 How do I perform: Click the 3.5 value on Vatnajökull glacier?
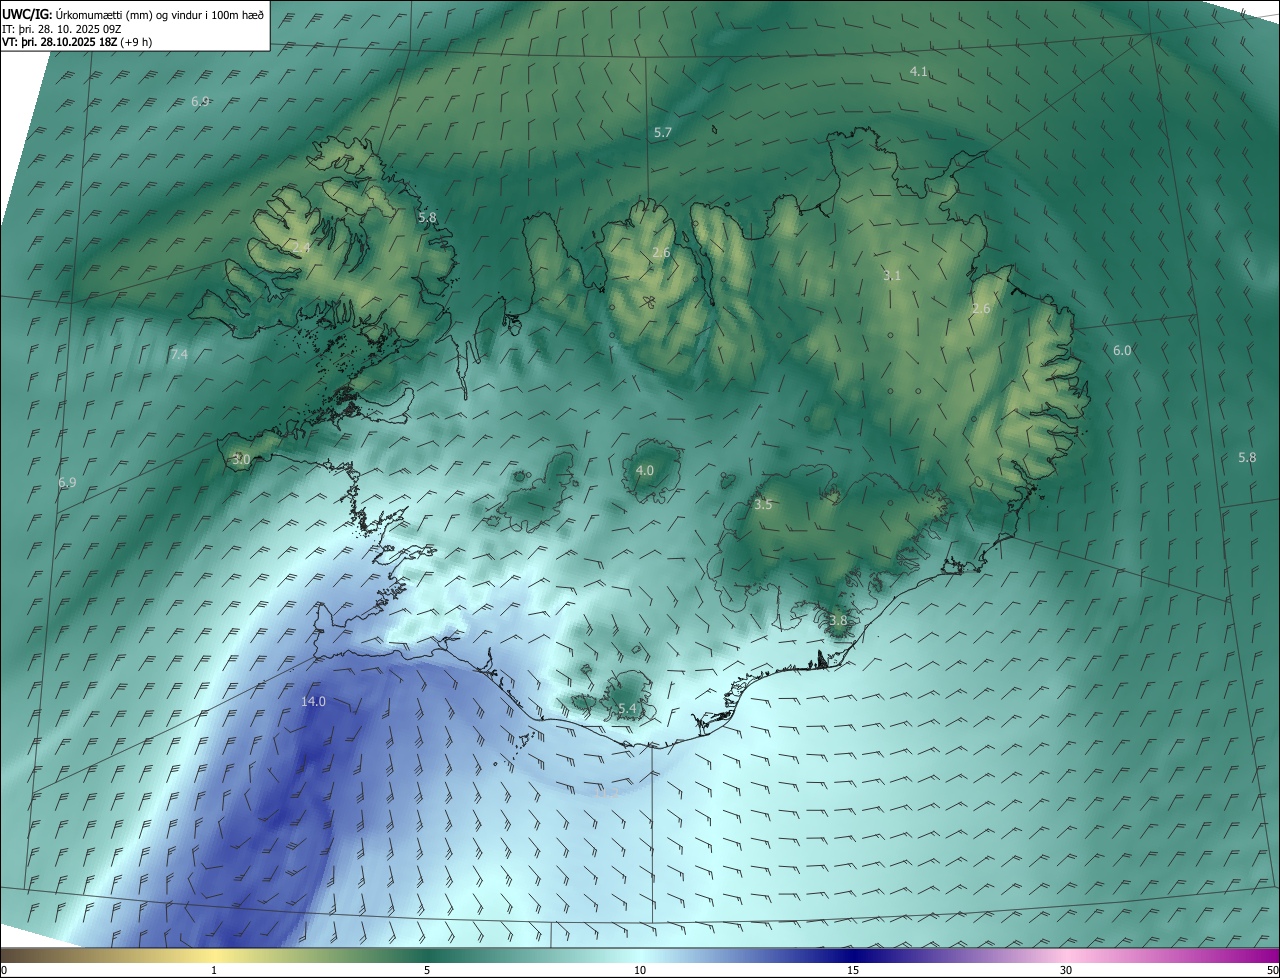tap(763, 505)
